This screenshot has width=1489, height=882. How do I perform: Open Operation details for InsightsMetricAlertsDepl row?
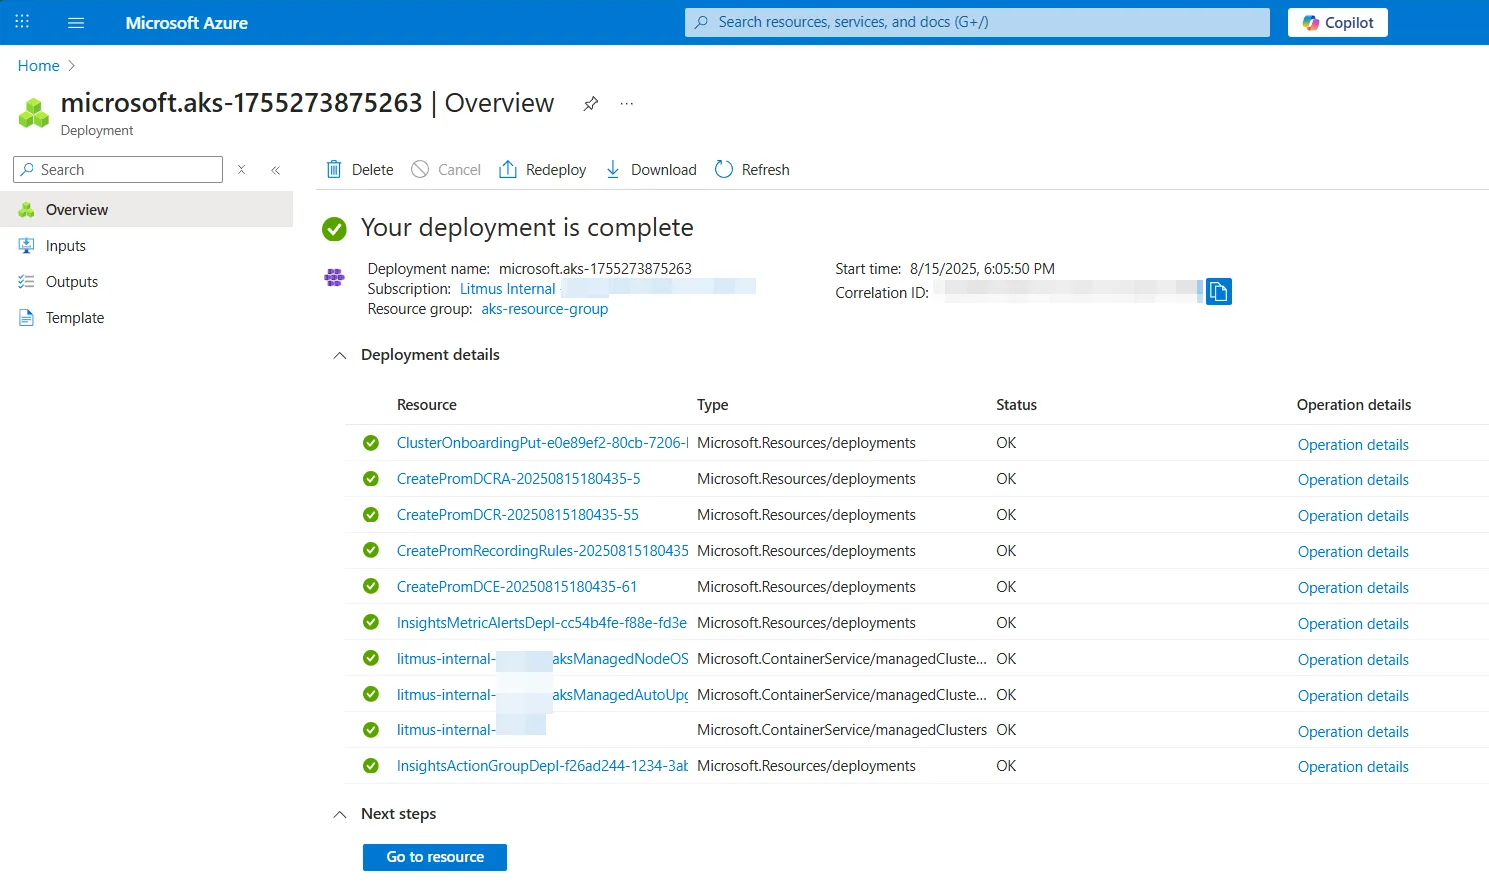(x=1353, y=624)
